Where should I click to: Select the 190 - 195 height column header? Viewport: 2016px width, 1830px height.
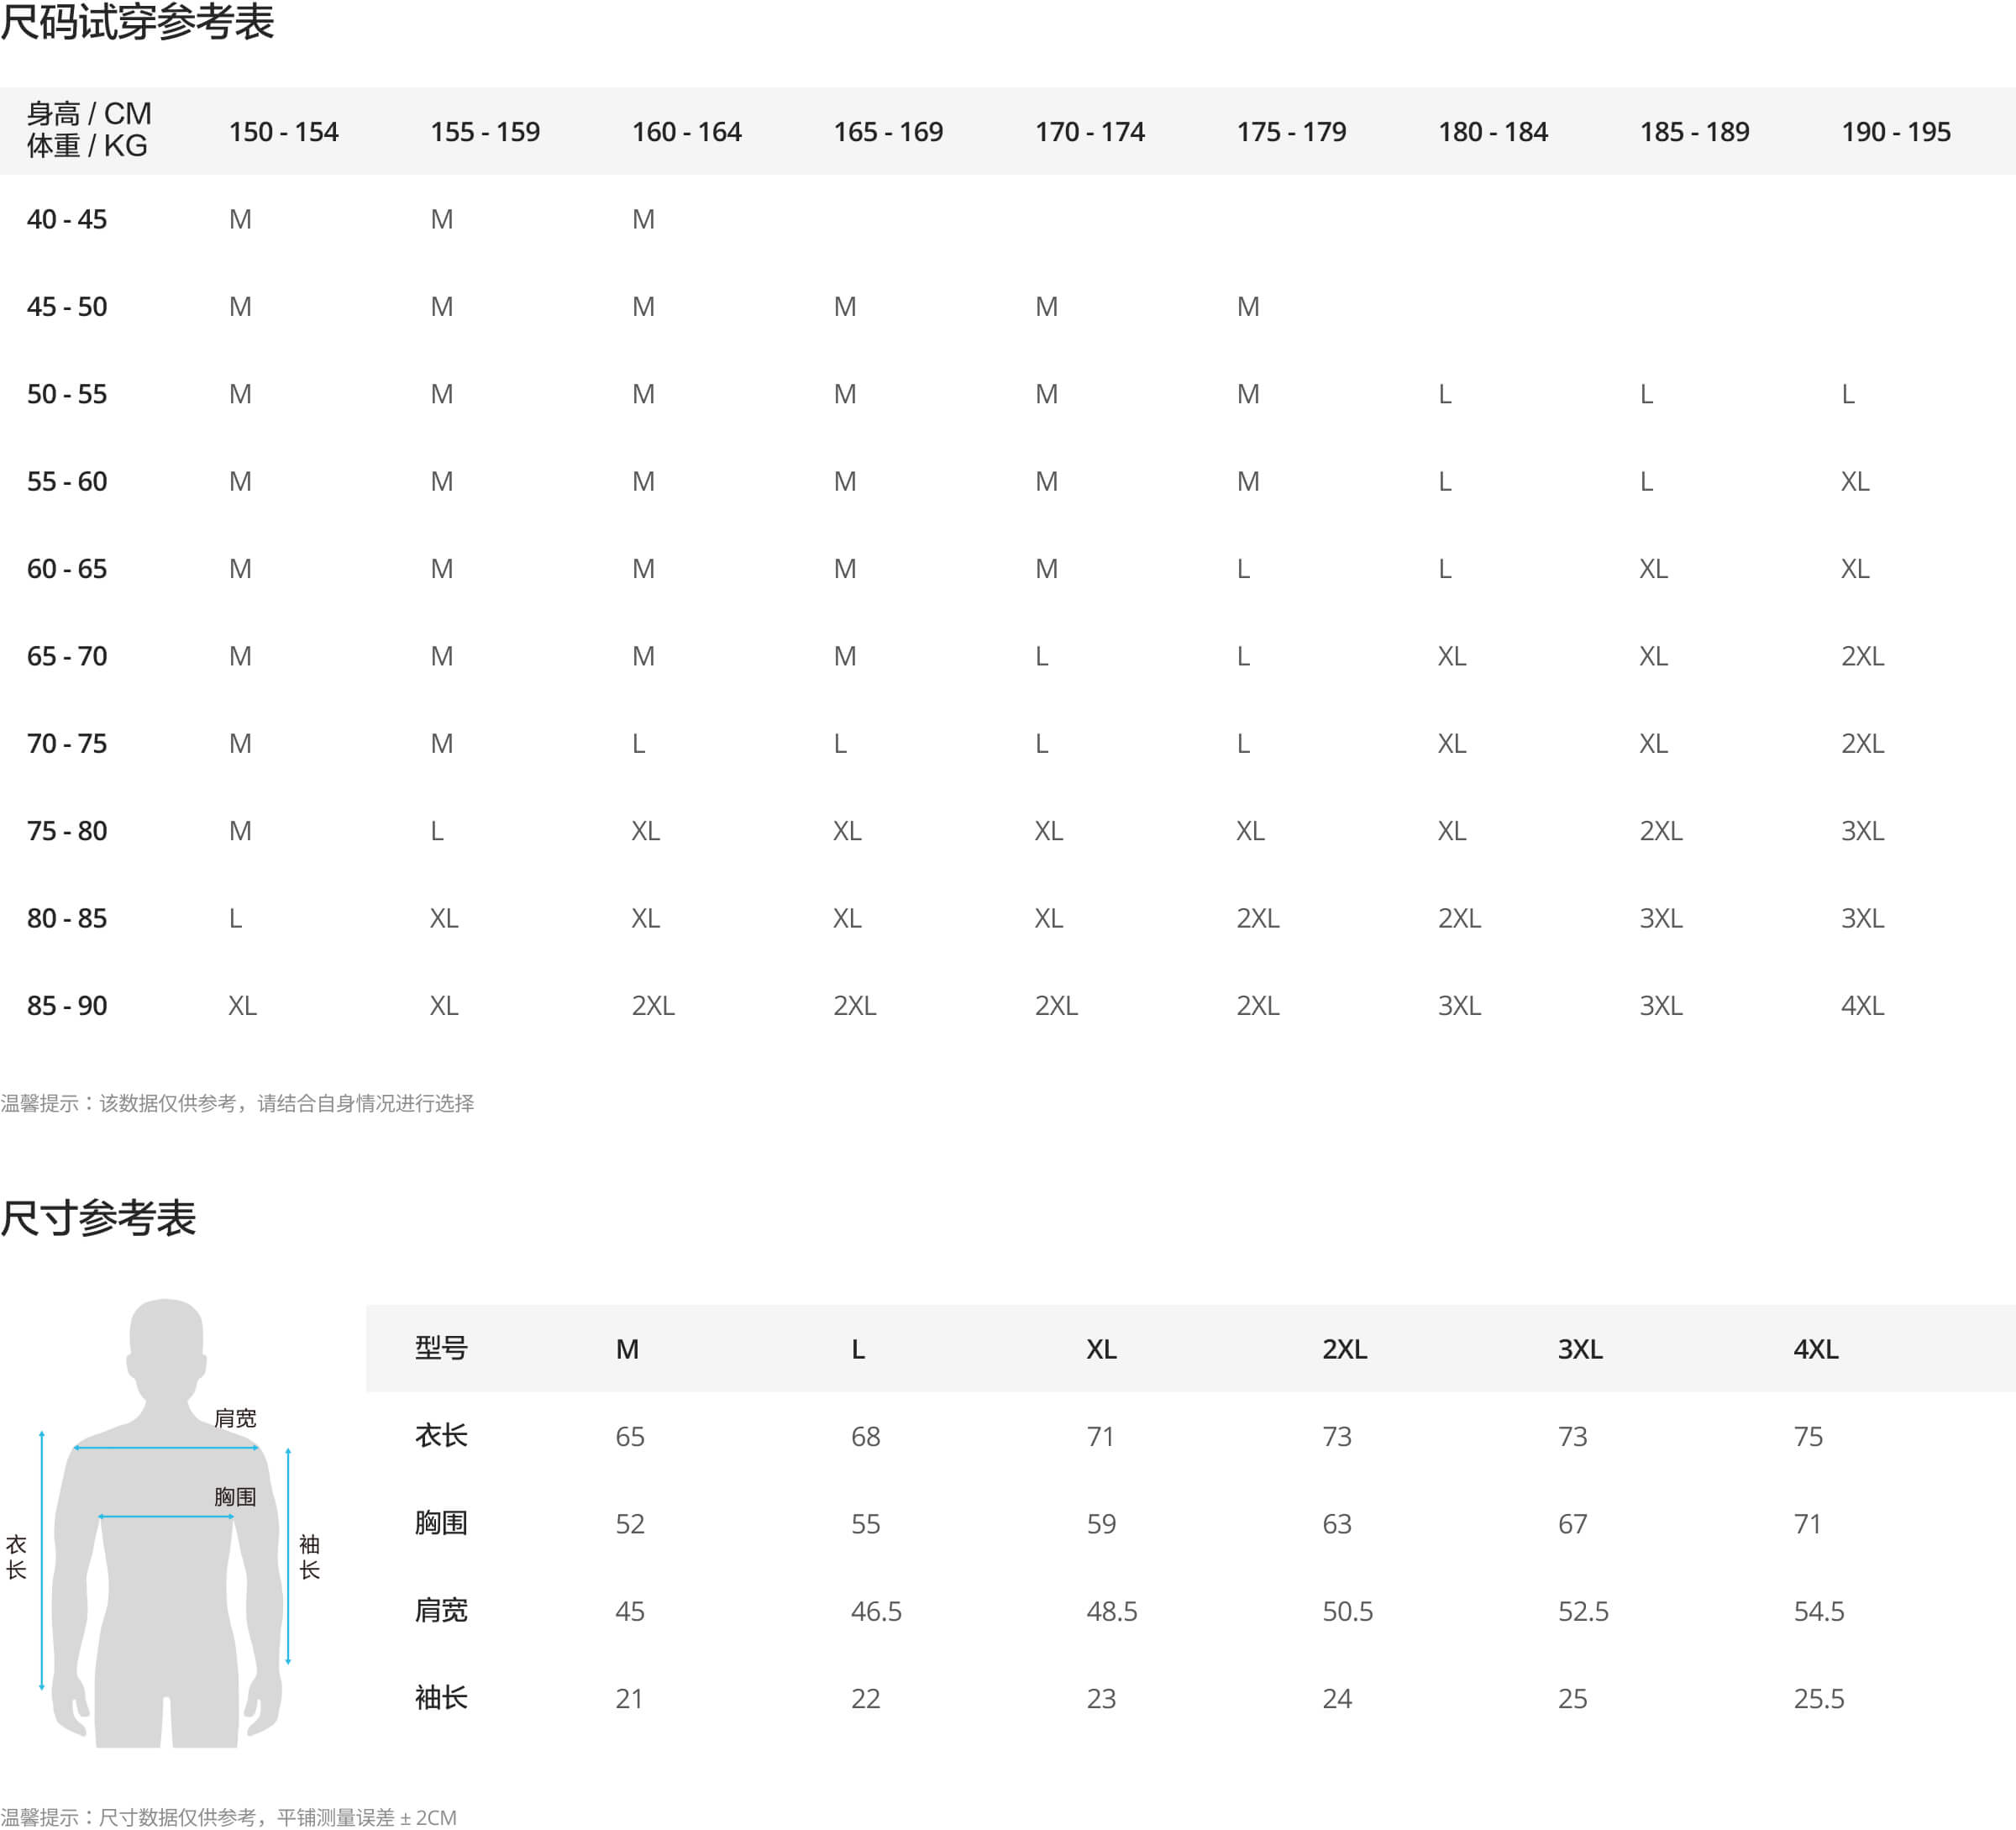point(1895,131)
